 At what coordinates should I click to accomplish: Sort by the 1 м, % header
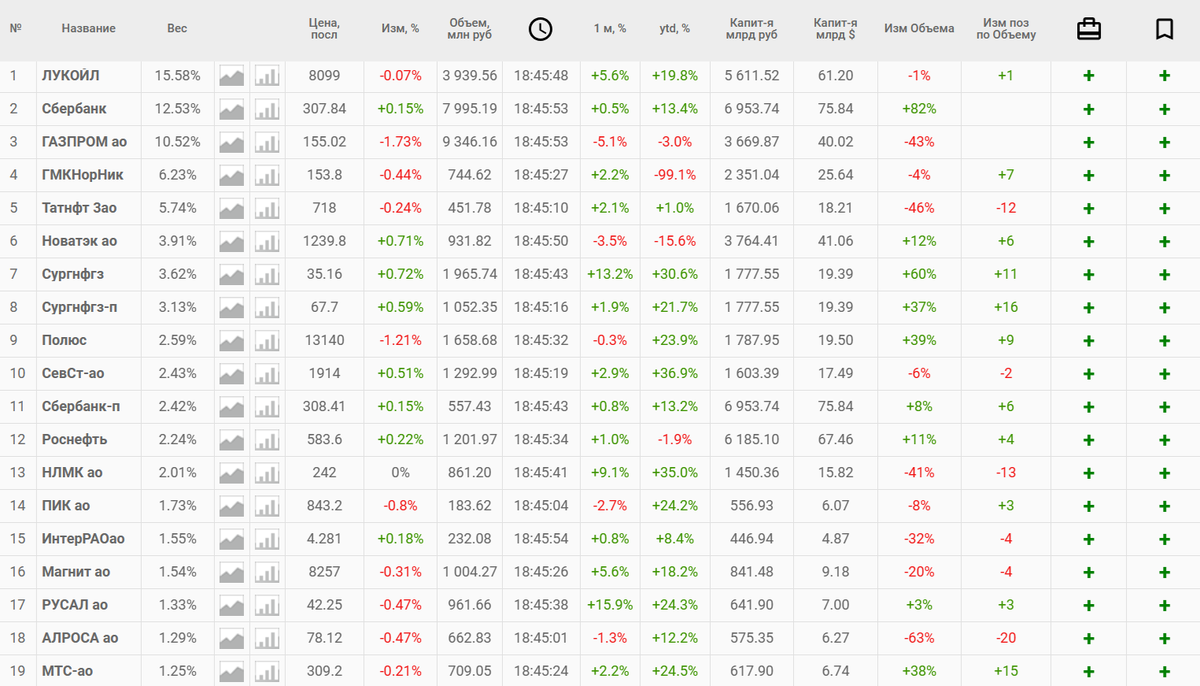tap(610, 29)
